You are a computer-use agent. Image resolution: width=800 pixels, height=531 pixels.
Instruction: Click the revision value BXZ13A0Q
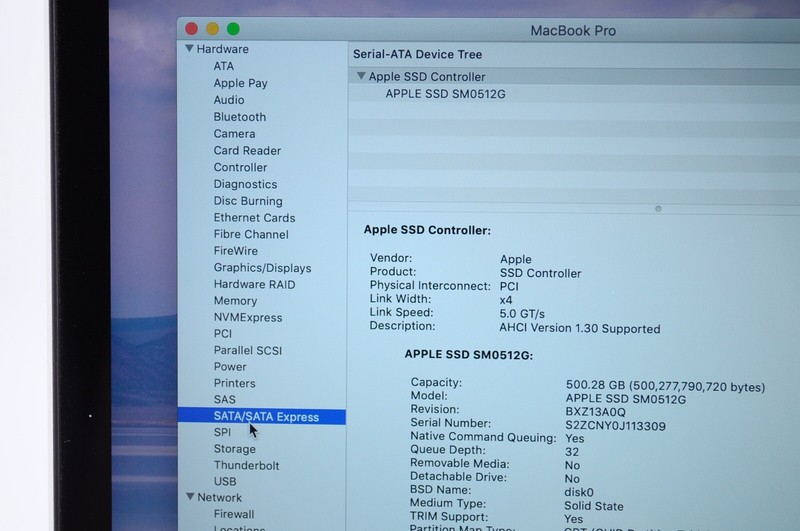coord(595,412)
